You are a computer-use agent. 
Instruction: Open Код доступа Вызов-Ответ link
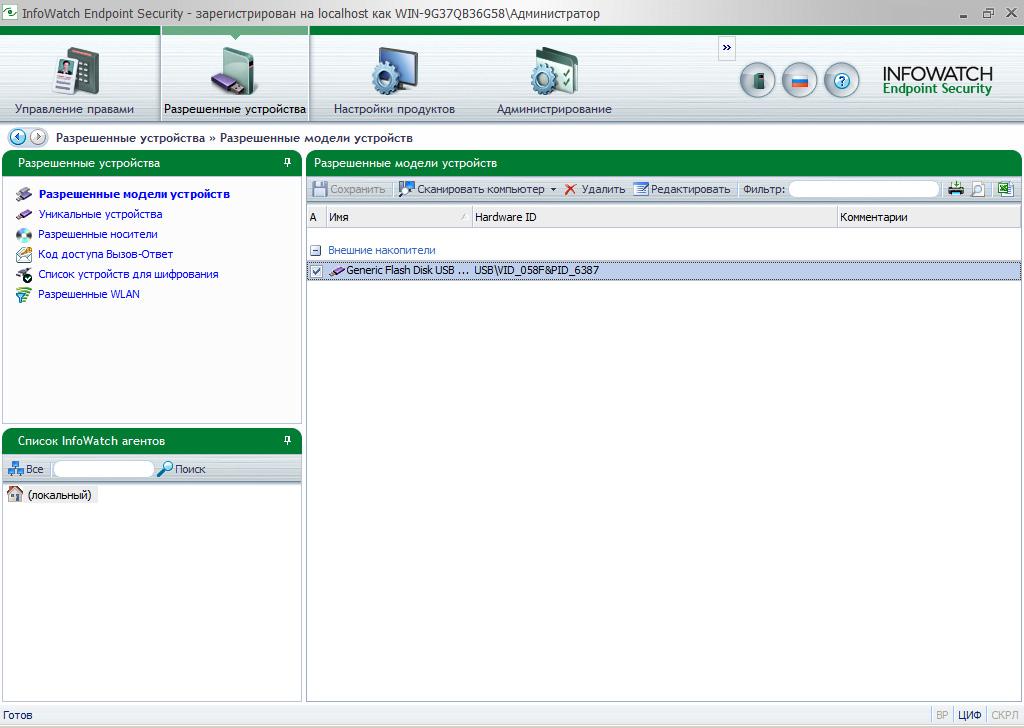pyautogui.click(x=105, y=254)
